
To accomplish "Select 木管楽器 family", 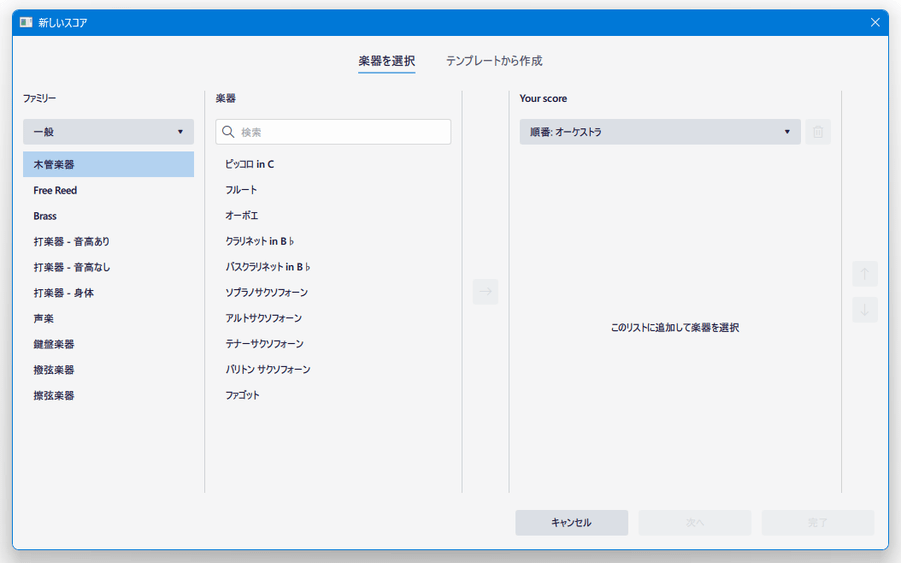I will [x=109, y=164].
